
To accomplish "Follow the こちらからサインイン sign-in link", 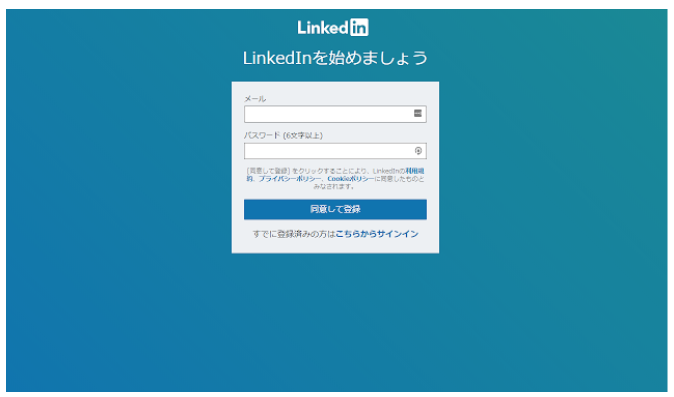I will coord(377,234).
